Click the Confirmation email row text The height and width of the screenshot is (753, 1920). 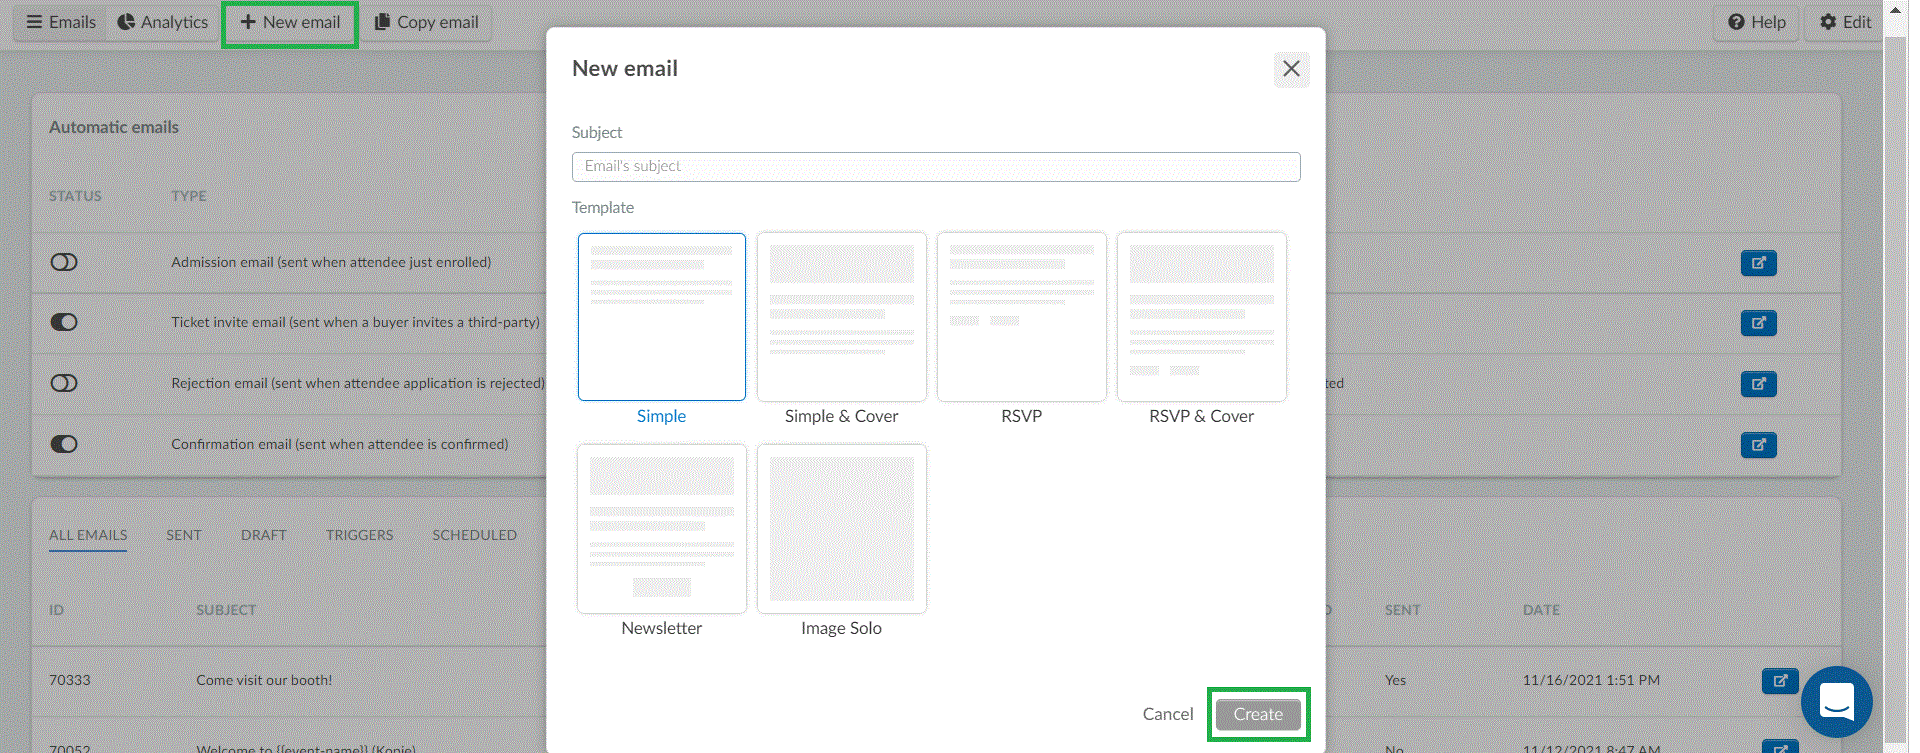coord(340,444)
